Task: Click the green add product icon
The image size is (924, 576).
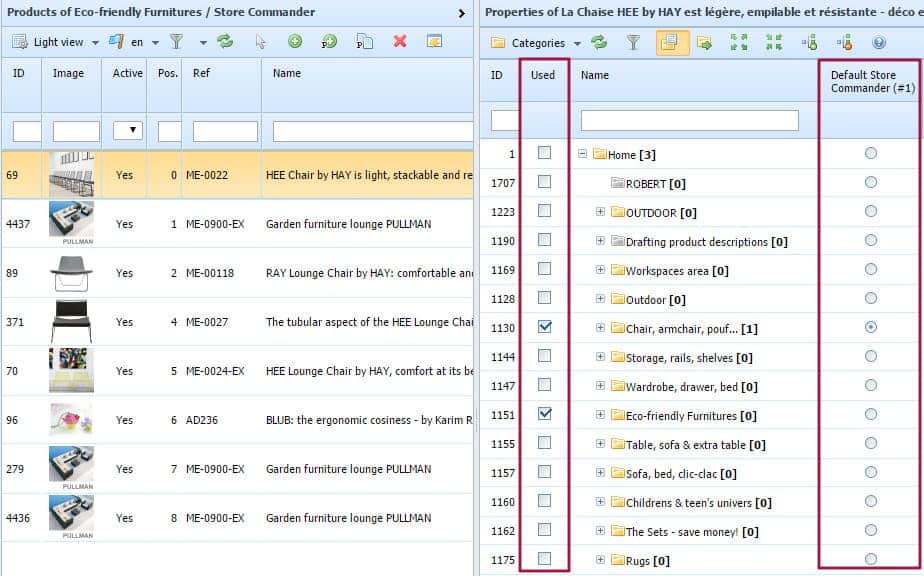Action: (294, 42)
